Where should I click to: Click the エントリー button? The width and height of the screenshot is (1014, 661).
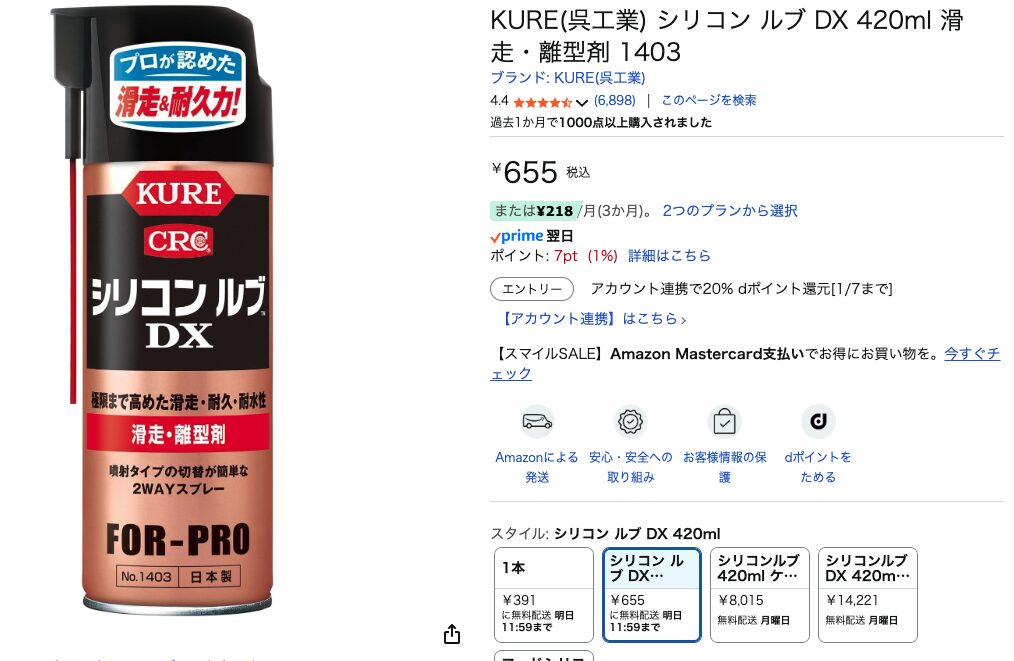tap(532, 289)
